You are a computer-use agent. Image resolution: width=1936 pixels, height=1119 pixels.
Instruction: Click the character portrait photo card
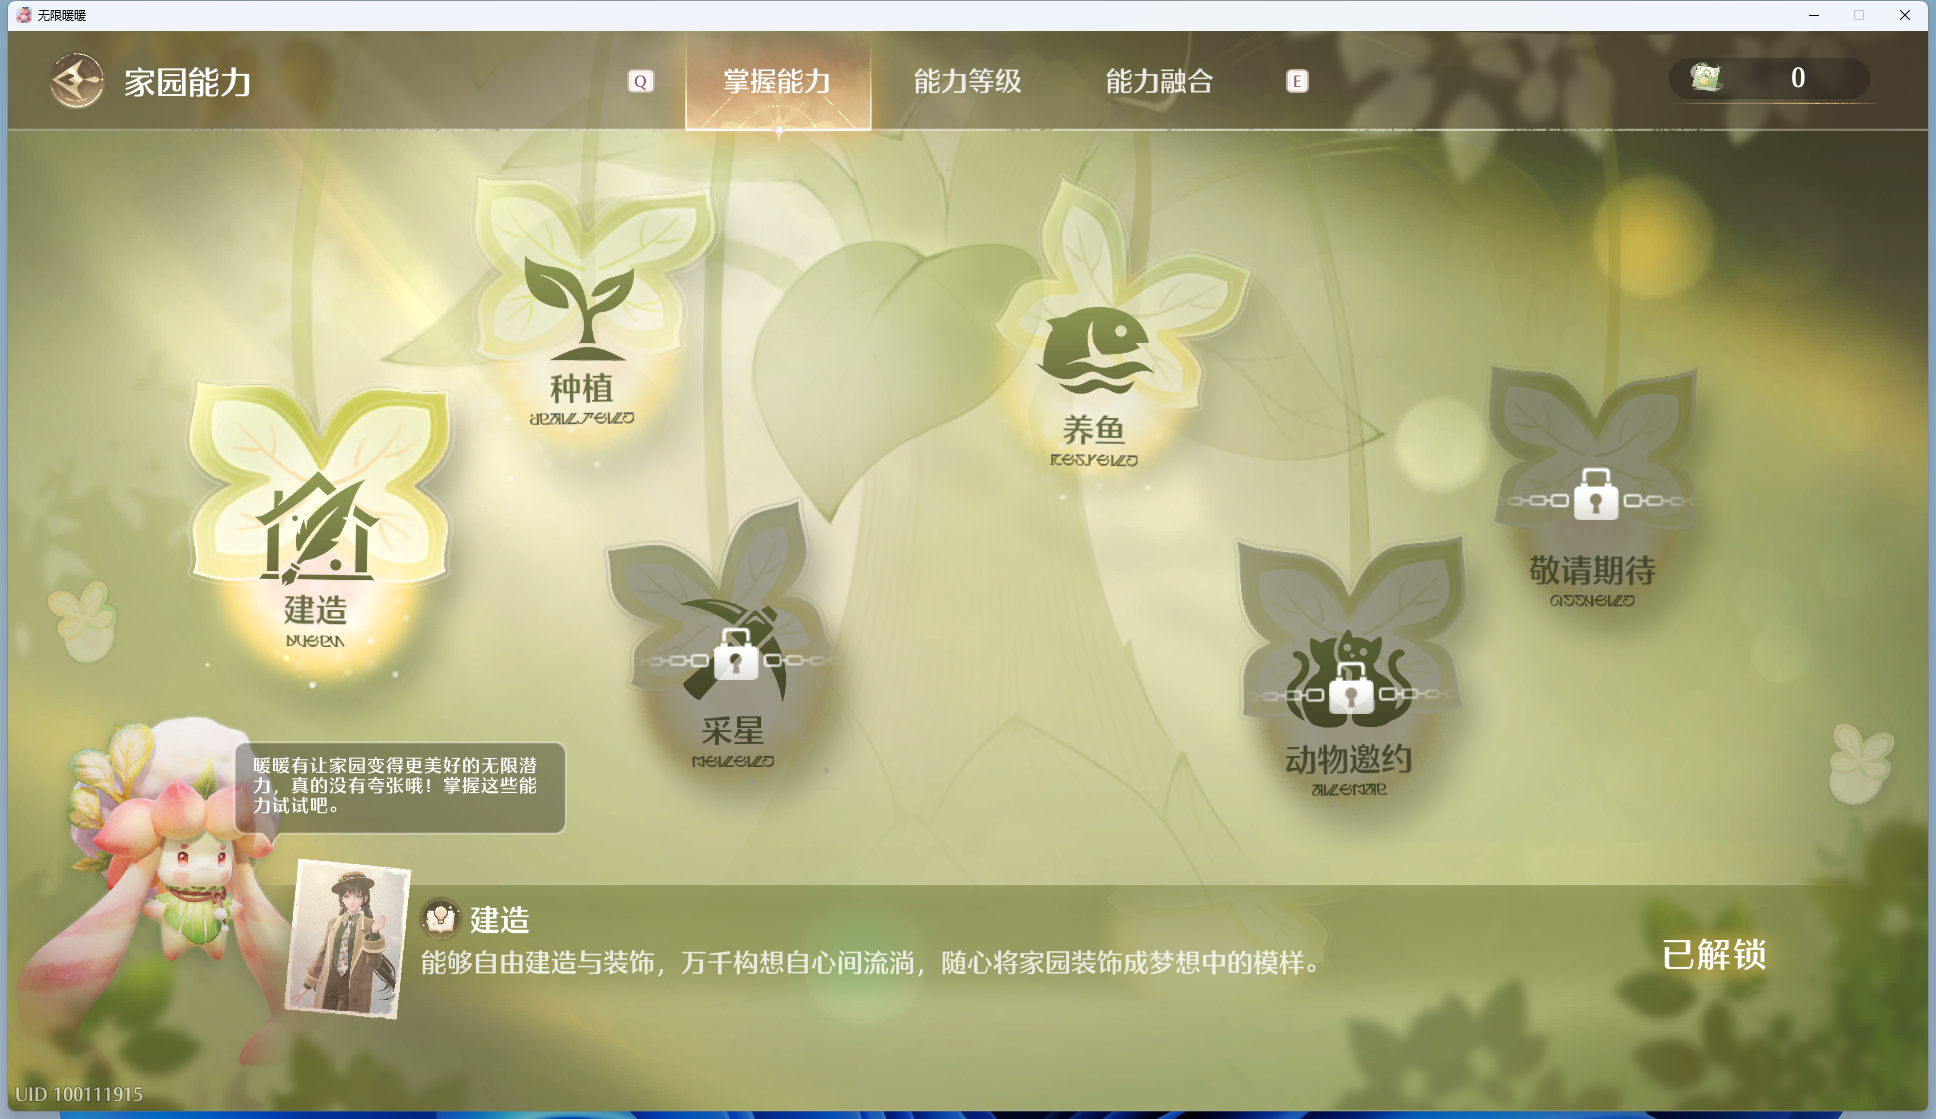click(348, 938)
